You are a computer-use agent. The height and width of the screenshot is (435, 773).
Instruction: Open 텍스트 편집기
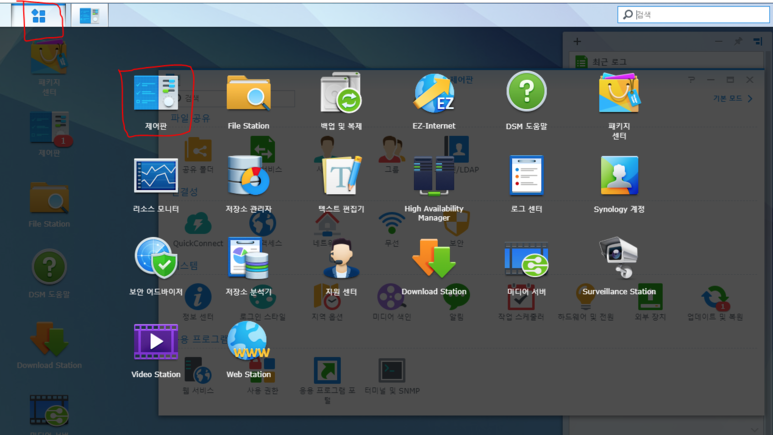341,185
